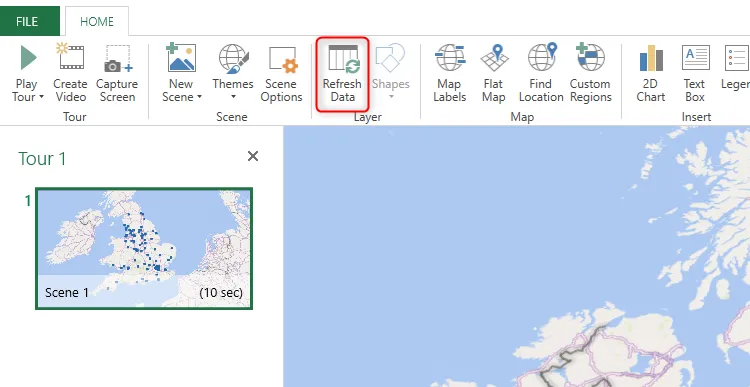The image size is (750, 387).
Task: Click Refresh Data in Layer group
Action: coord(342,74)
